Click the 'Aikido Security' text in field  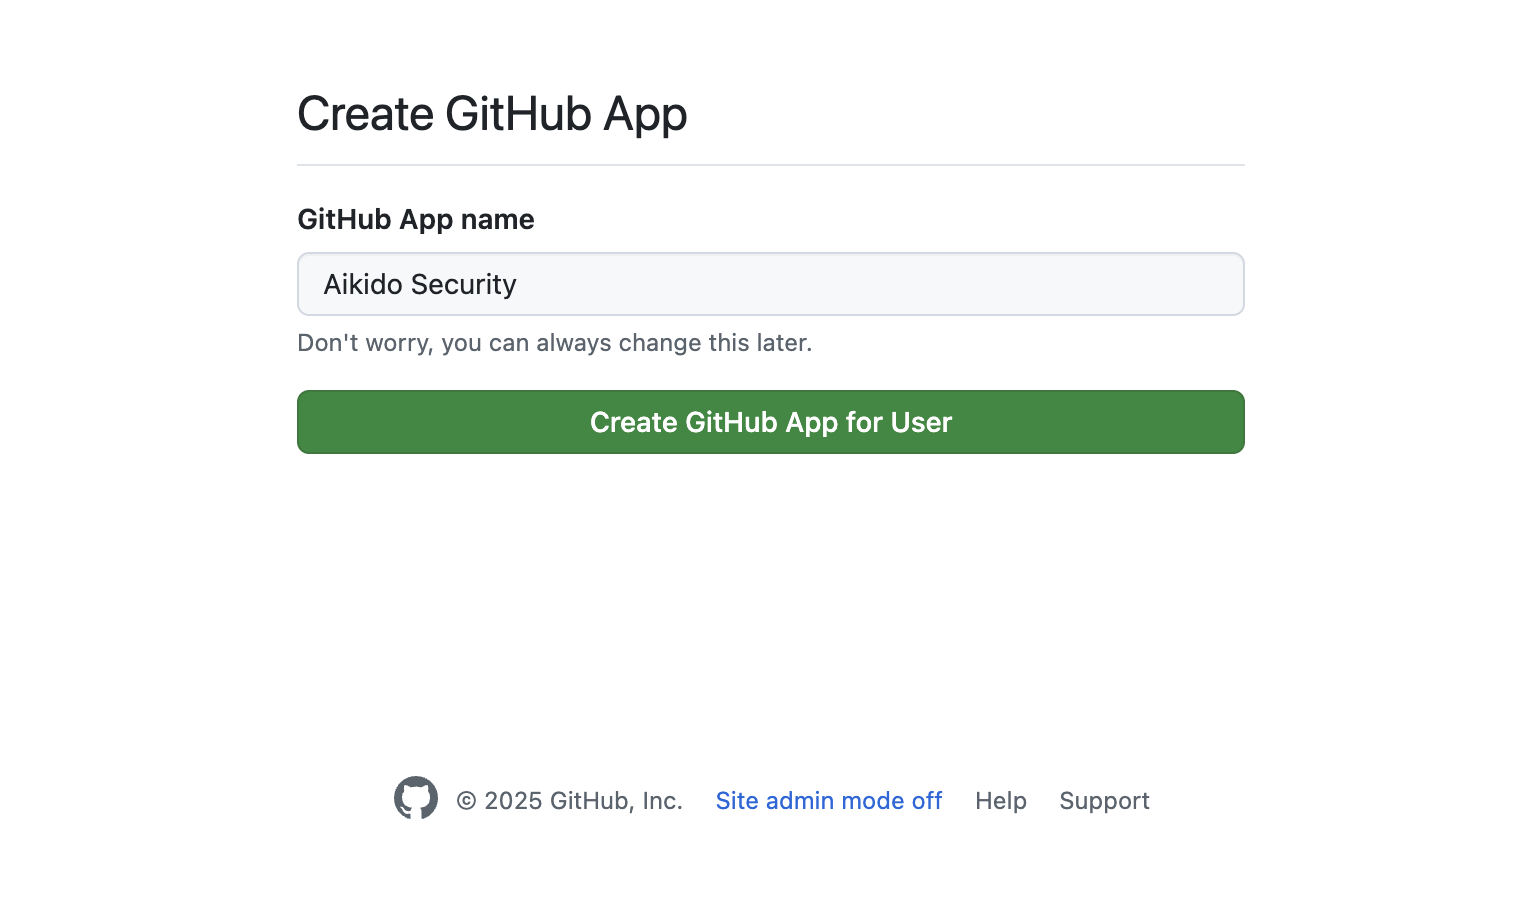tap(420, 285)
